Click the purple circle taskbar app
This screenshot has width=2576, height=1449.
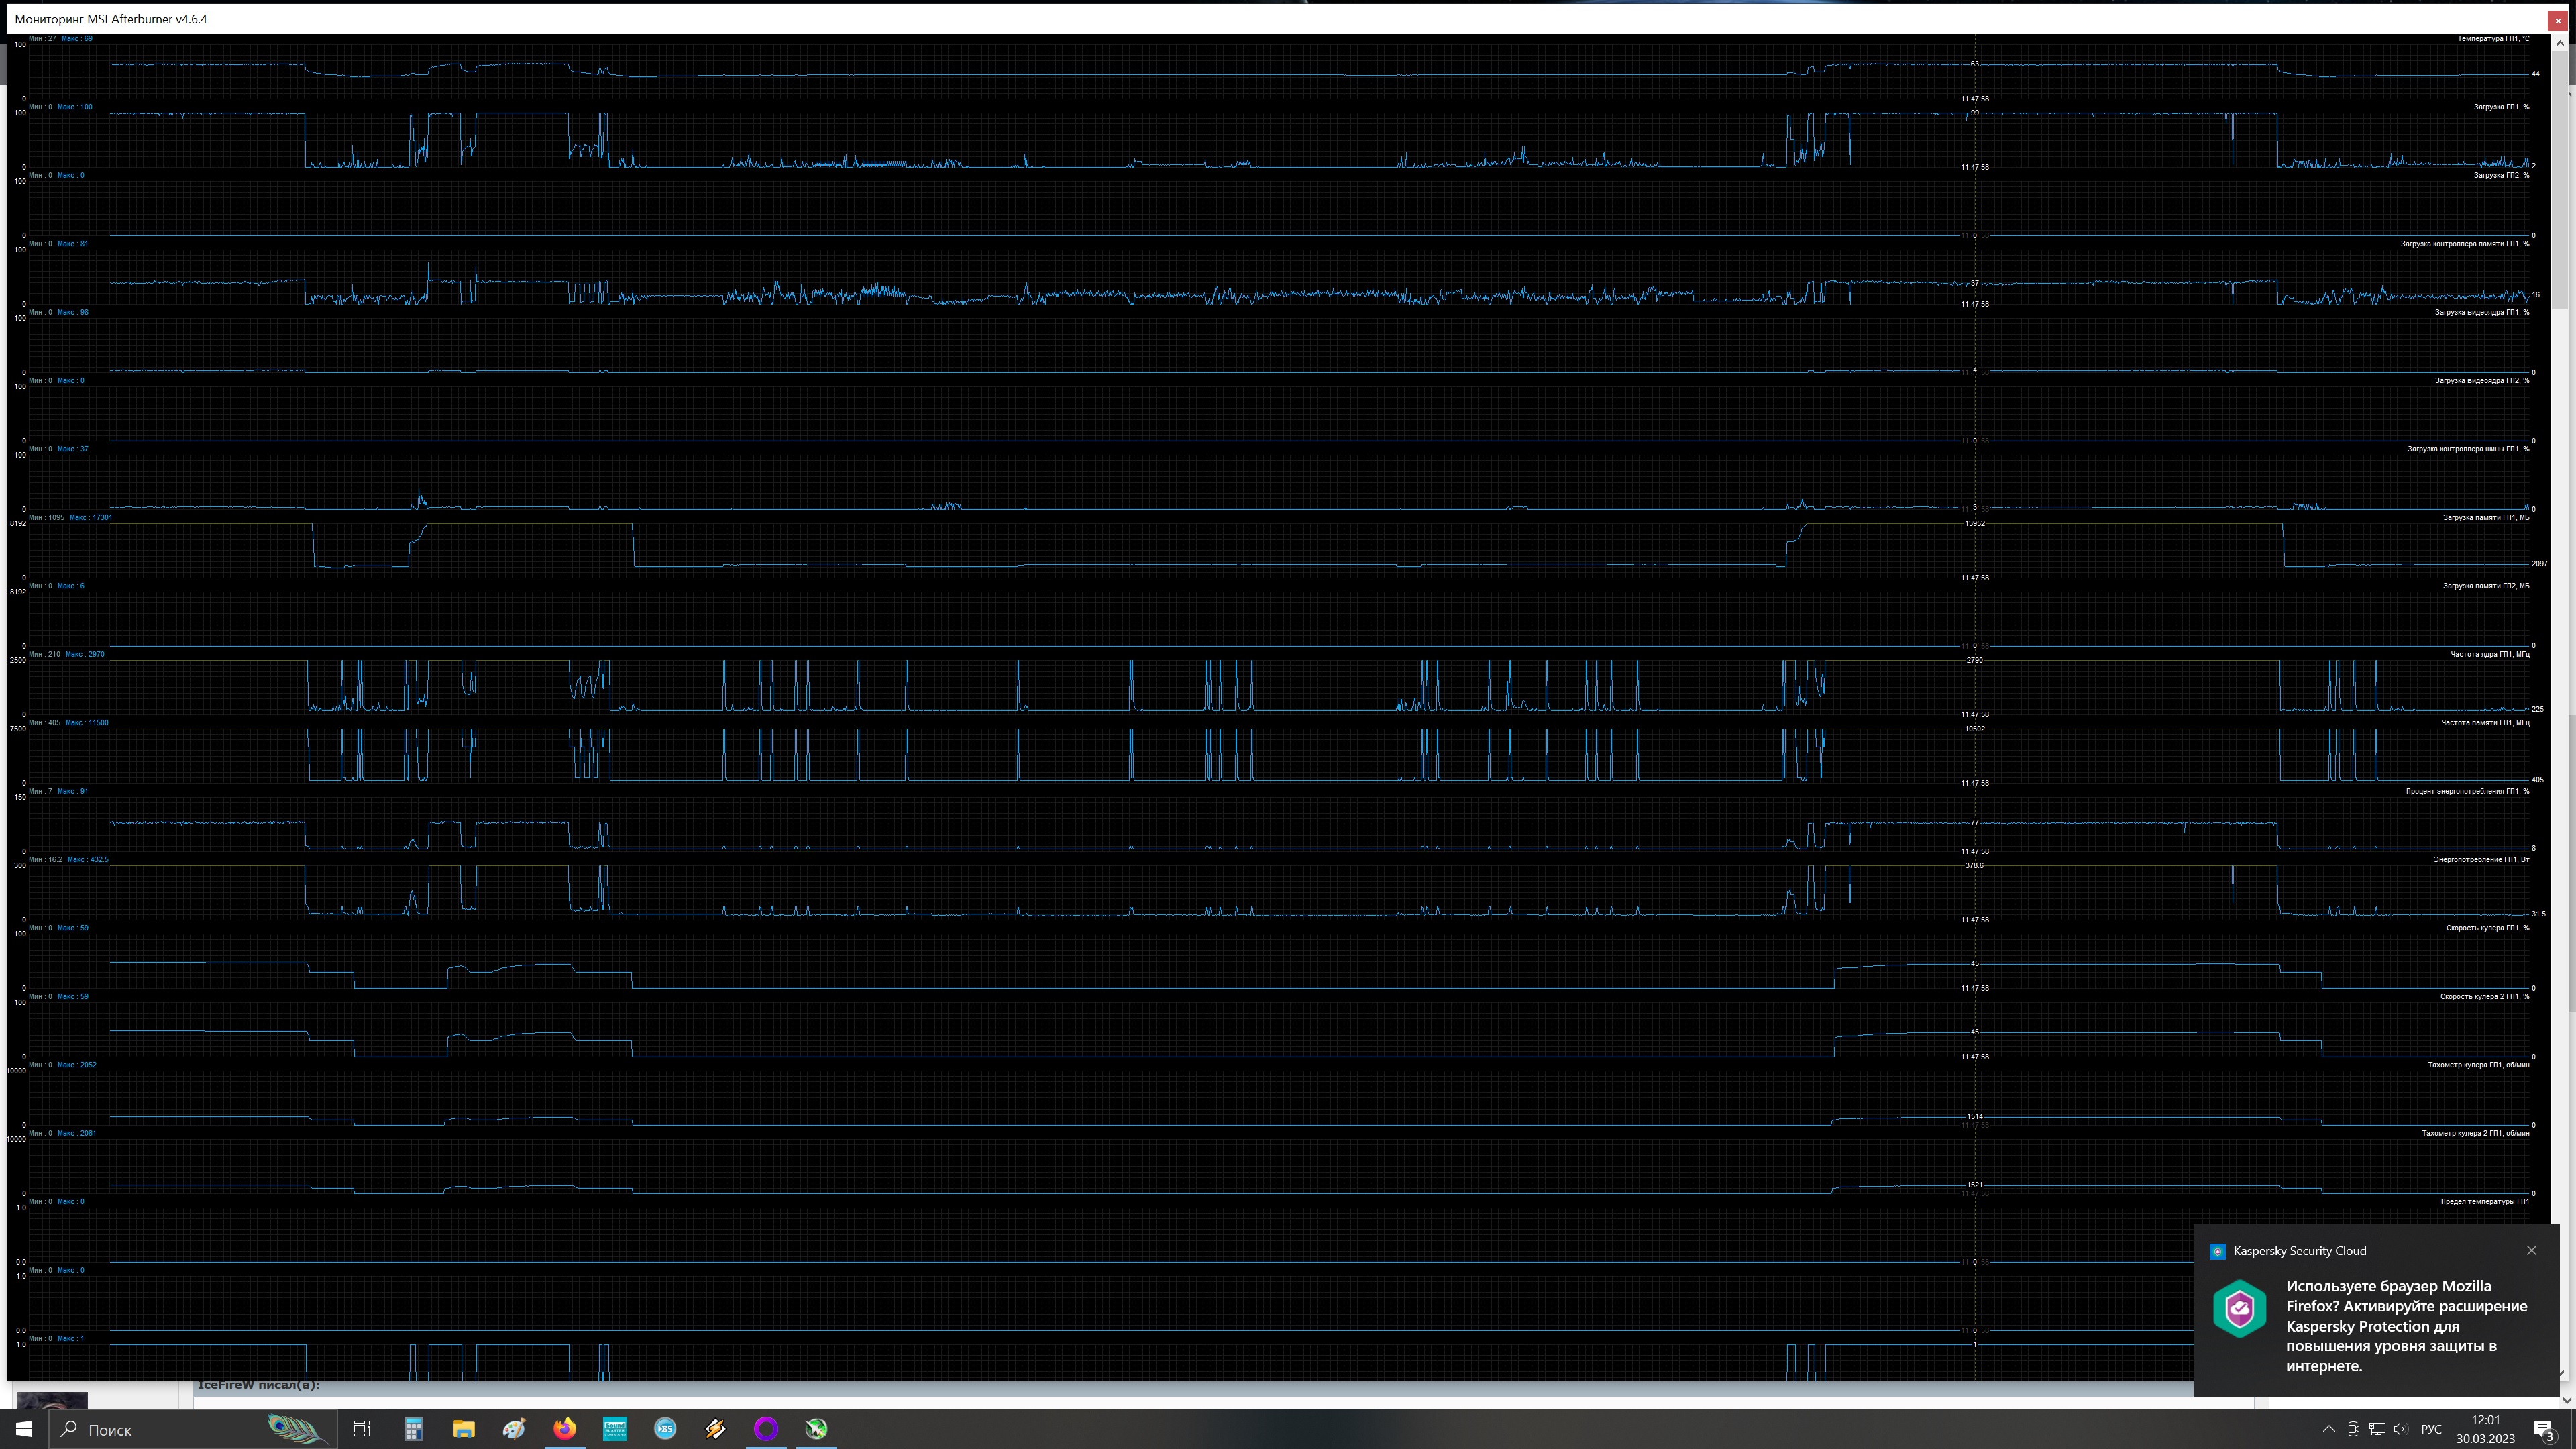coord(766,1429)
